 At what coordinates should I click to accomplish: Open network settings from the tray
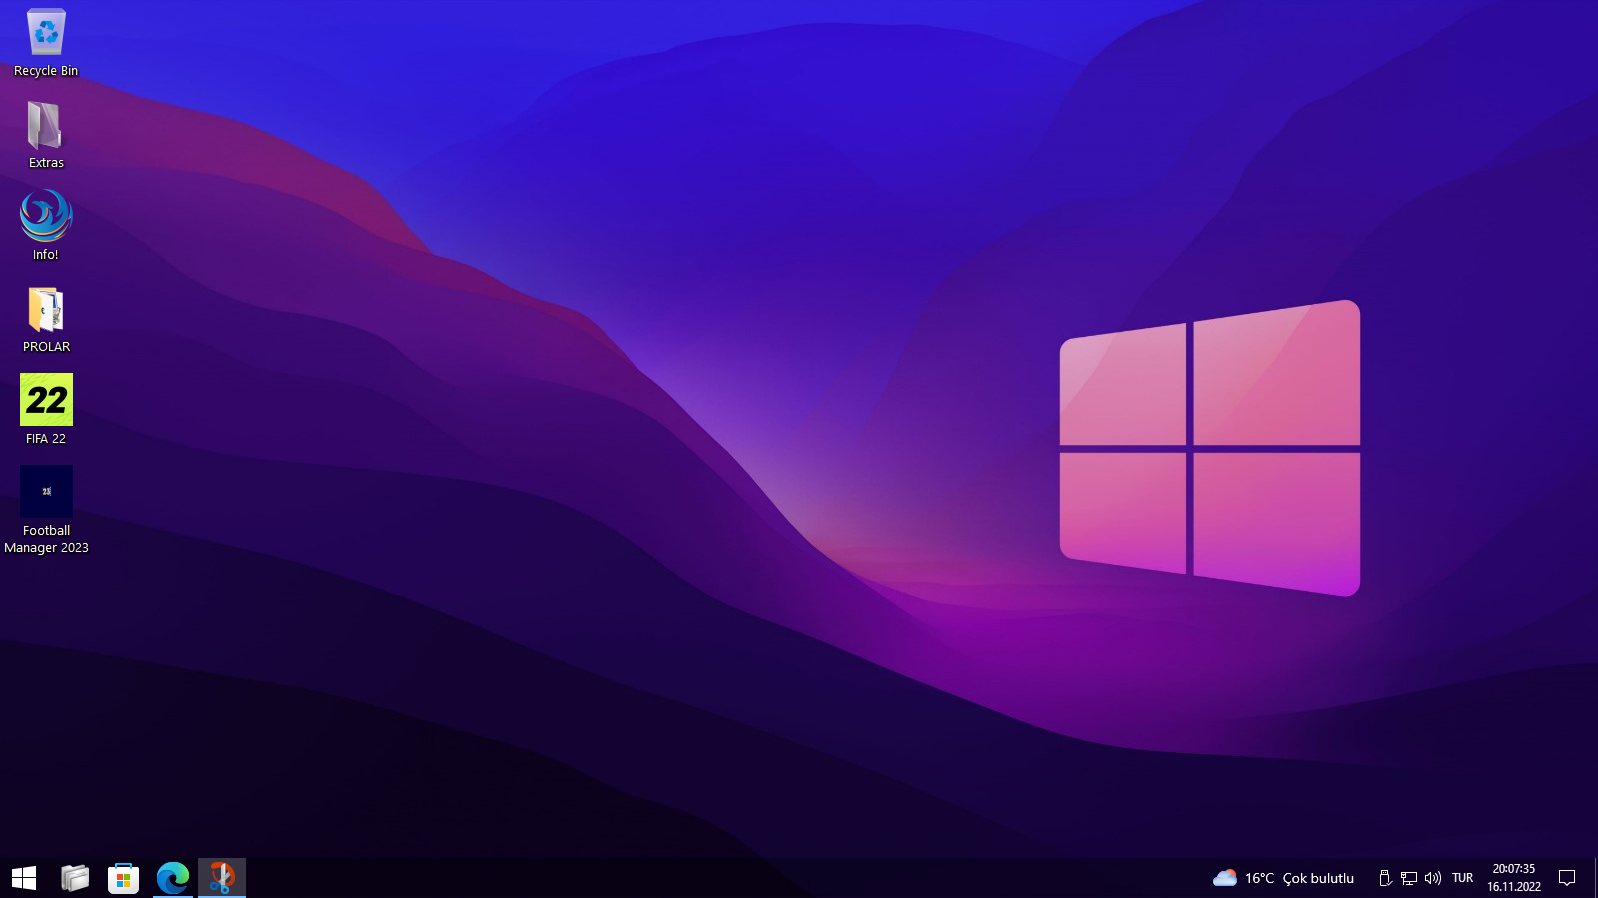[1409, 878]
